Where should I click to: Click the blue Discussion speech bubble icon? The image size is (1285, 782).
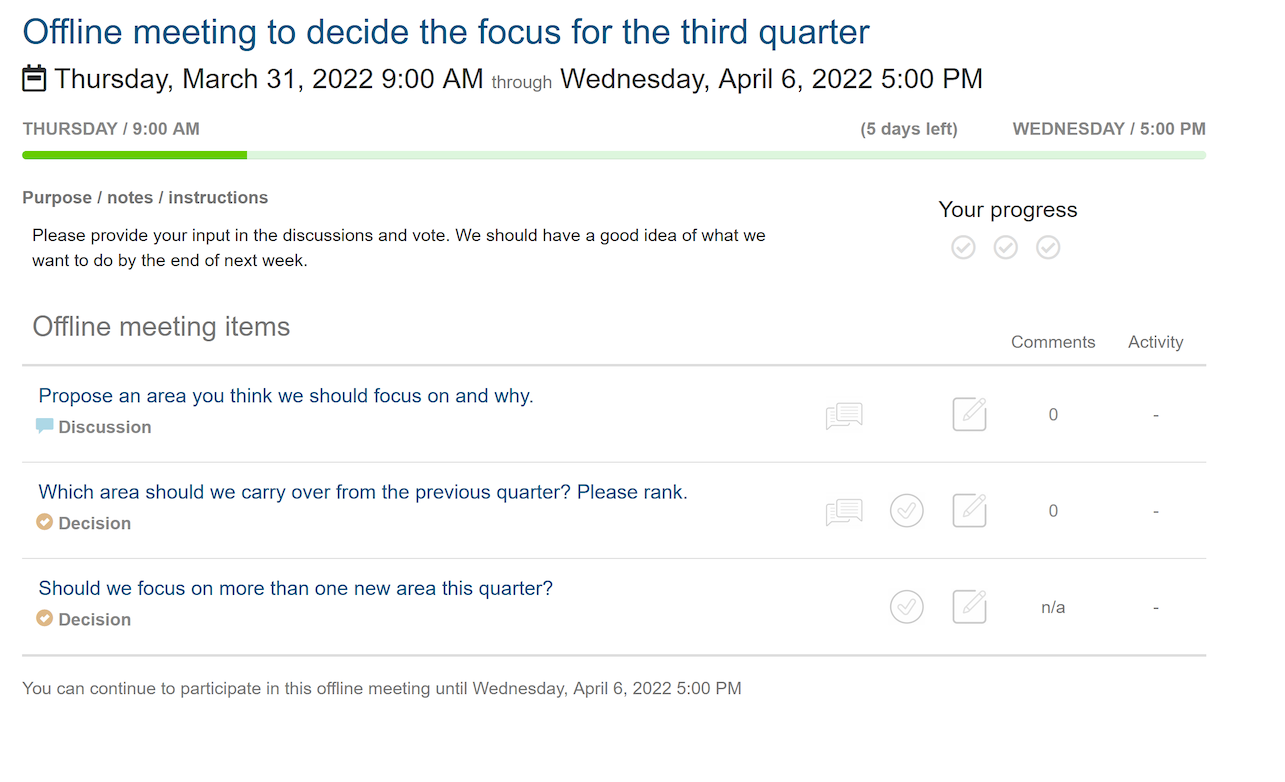pos(44,426)
